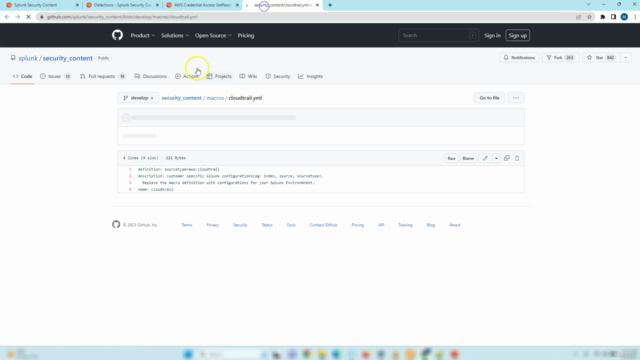Open the three-dots more options menu
The width and height of the screenshot is (640, 360).
click(x=516, y=98)
